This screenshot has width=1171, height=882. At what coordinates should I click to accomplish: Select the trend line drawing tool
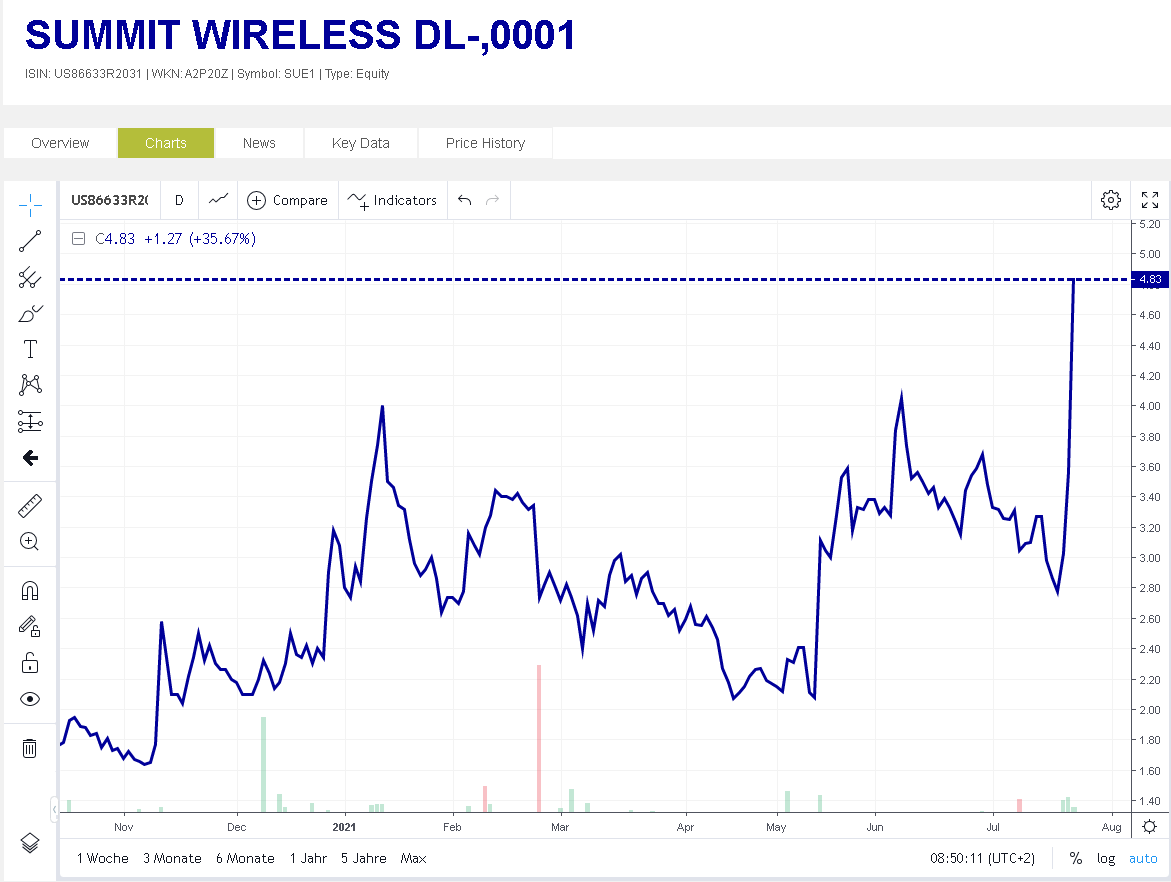[30, 240]
